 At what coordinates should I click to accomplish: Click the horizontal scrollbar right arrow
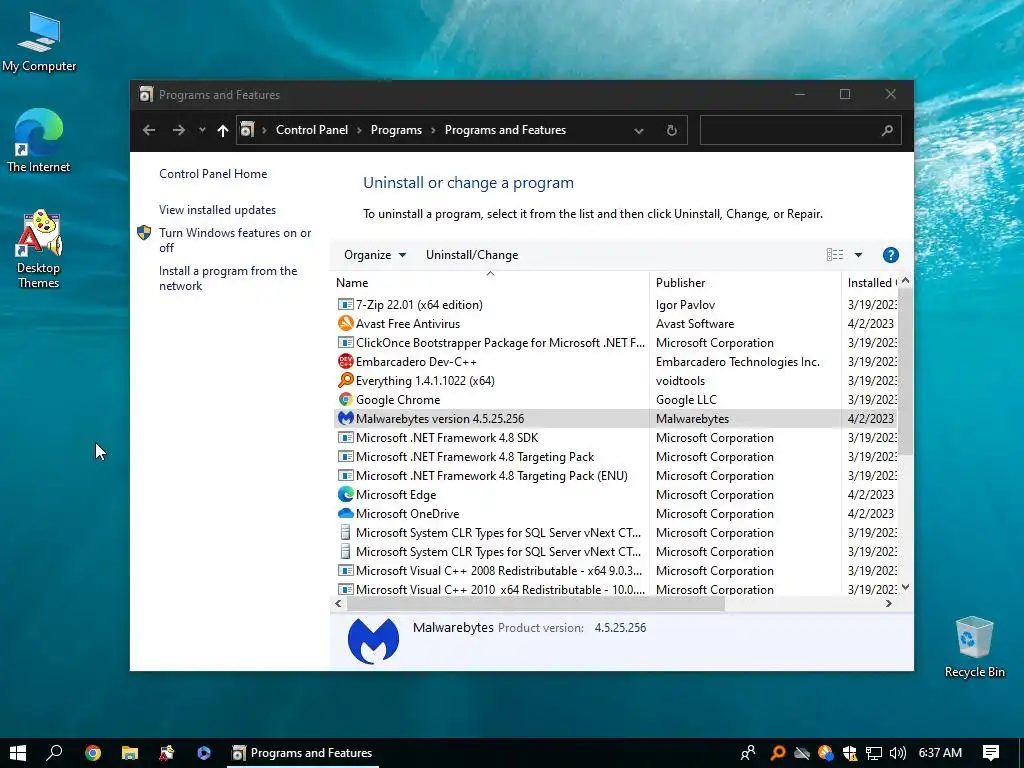pos(888,603)
